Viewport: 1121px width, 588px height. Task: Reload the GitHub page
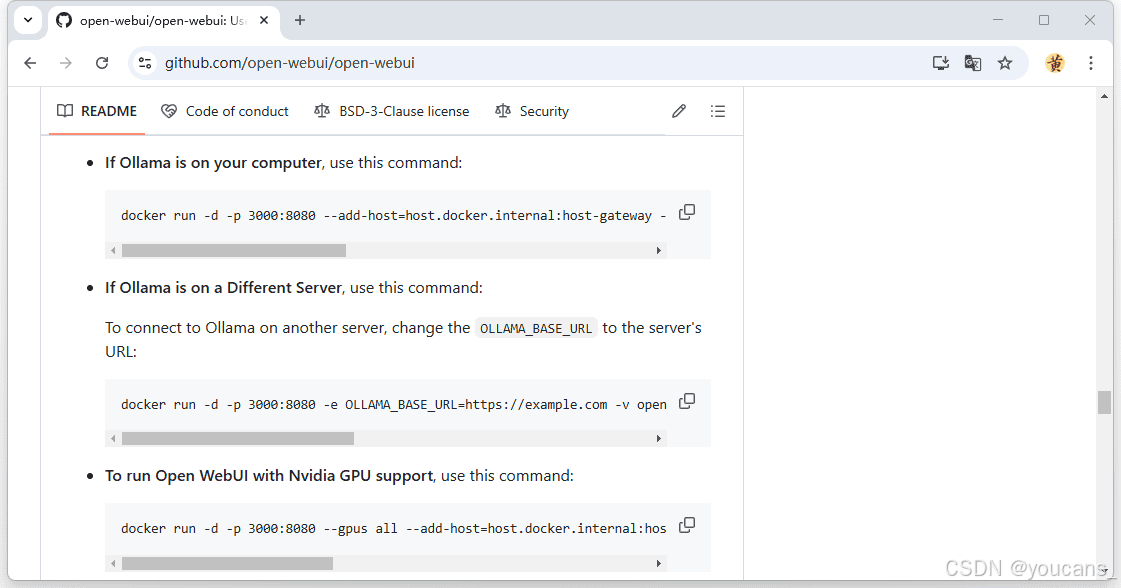102,63
